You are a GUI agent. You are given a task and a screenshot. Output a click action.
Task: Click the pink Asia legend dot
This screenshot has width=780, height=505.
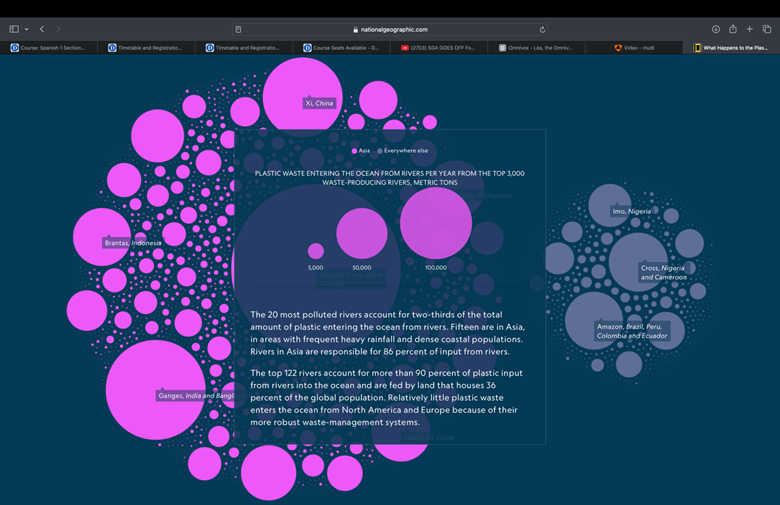[x=355, y=151]
